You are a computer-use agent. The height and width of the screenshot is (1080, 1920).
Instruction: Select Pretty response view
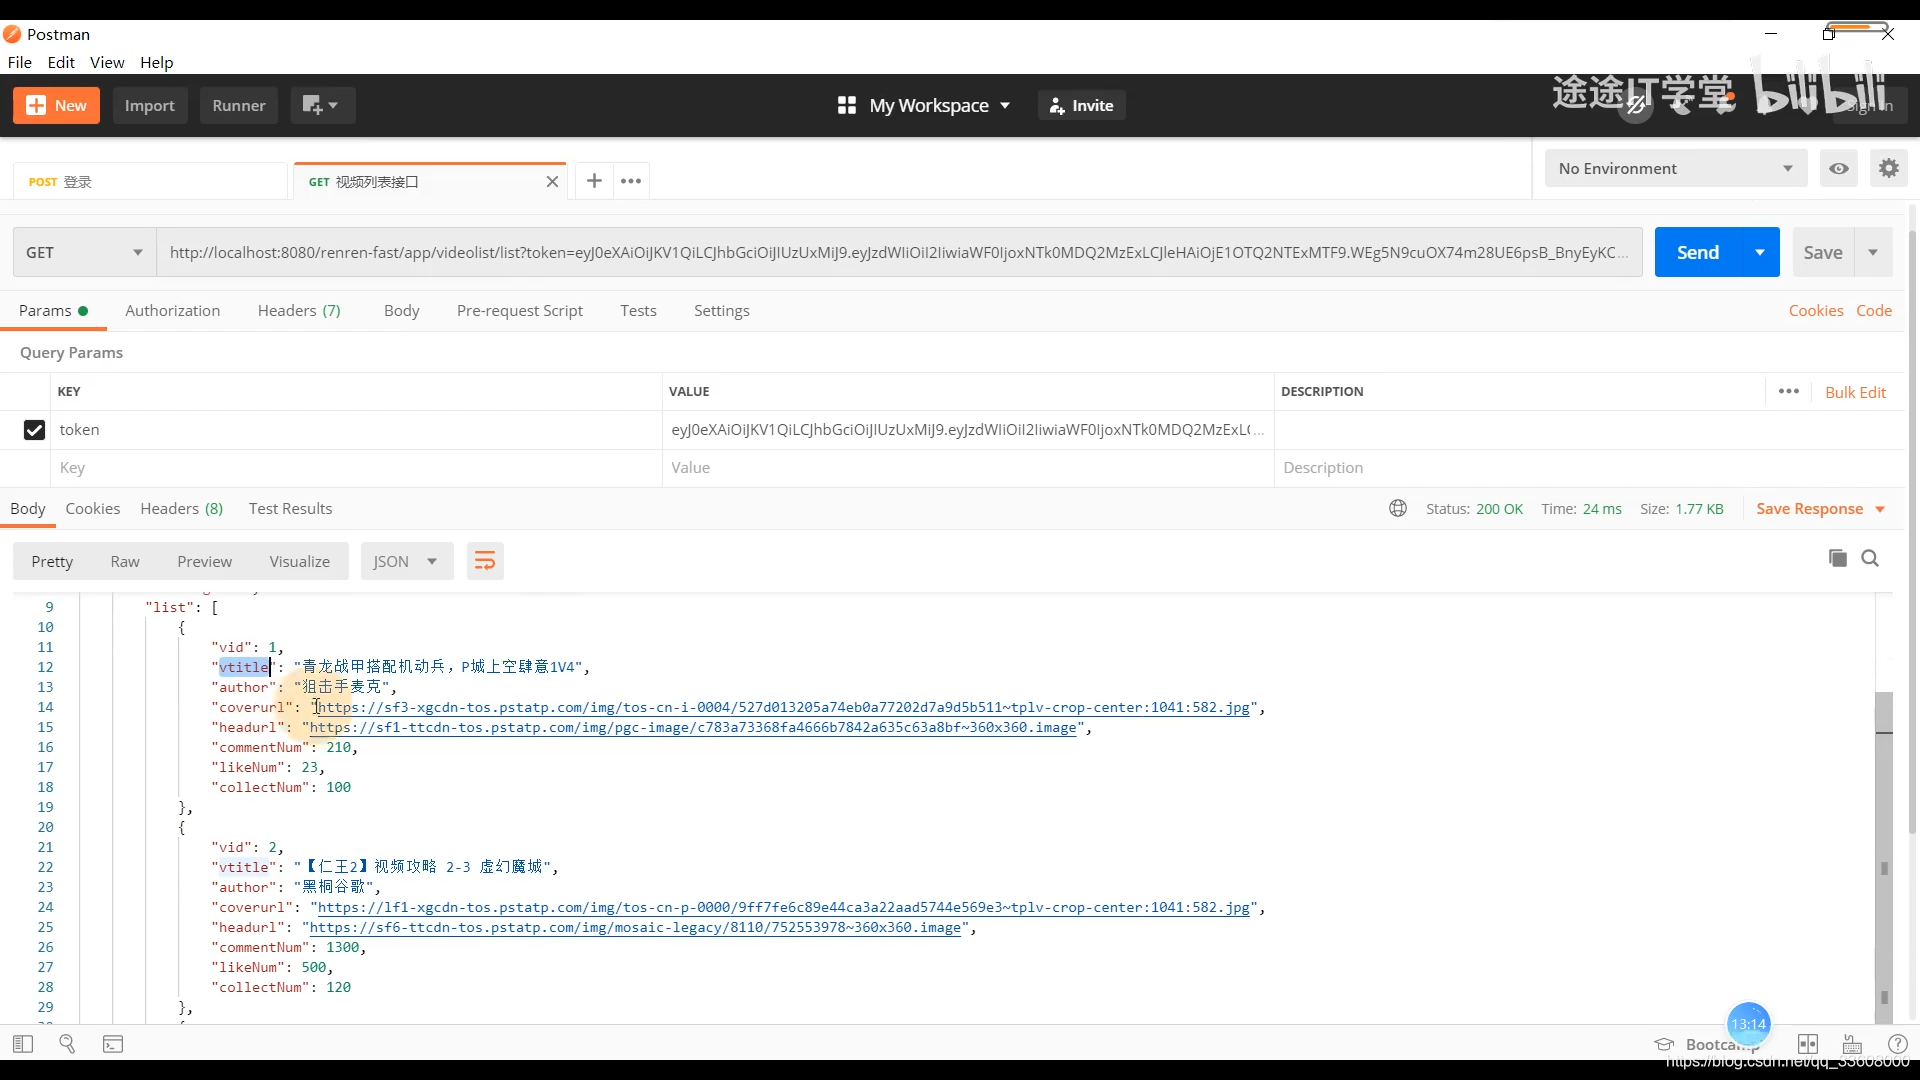(x=52, y=562)
